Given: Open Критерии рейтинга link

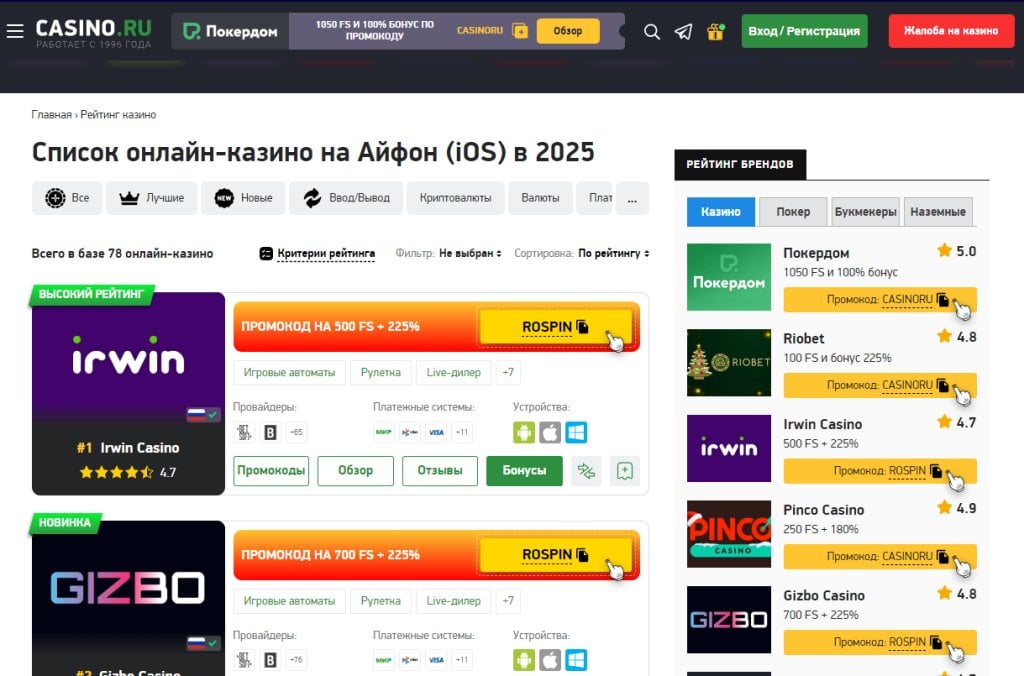Looking at the screenshot, I should pyautogui.click(x=317, y=253).
